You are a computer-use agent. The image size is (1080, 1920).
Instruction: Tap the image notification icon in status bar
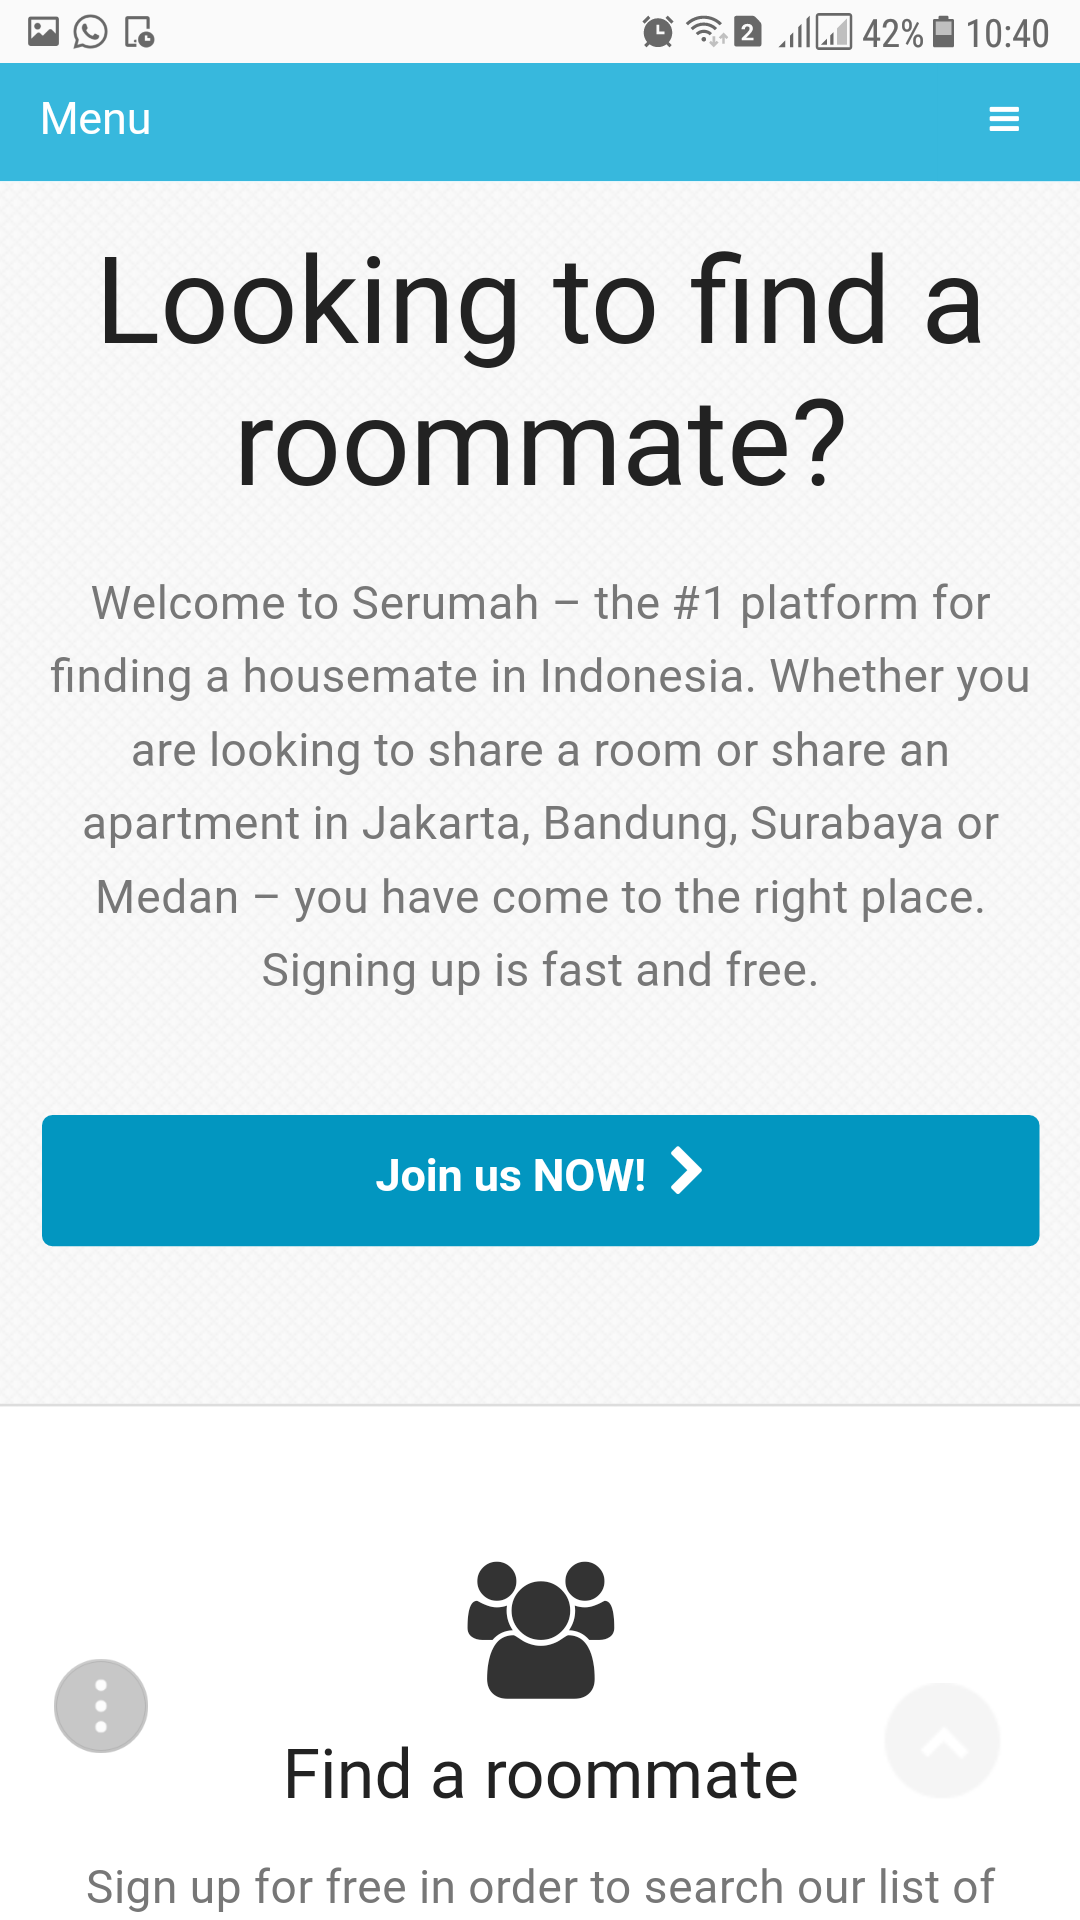[x=43, y=33]
